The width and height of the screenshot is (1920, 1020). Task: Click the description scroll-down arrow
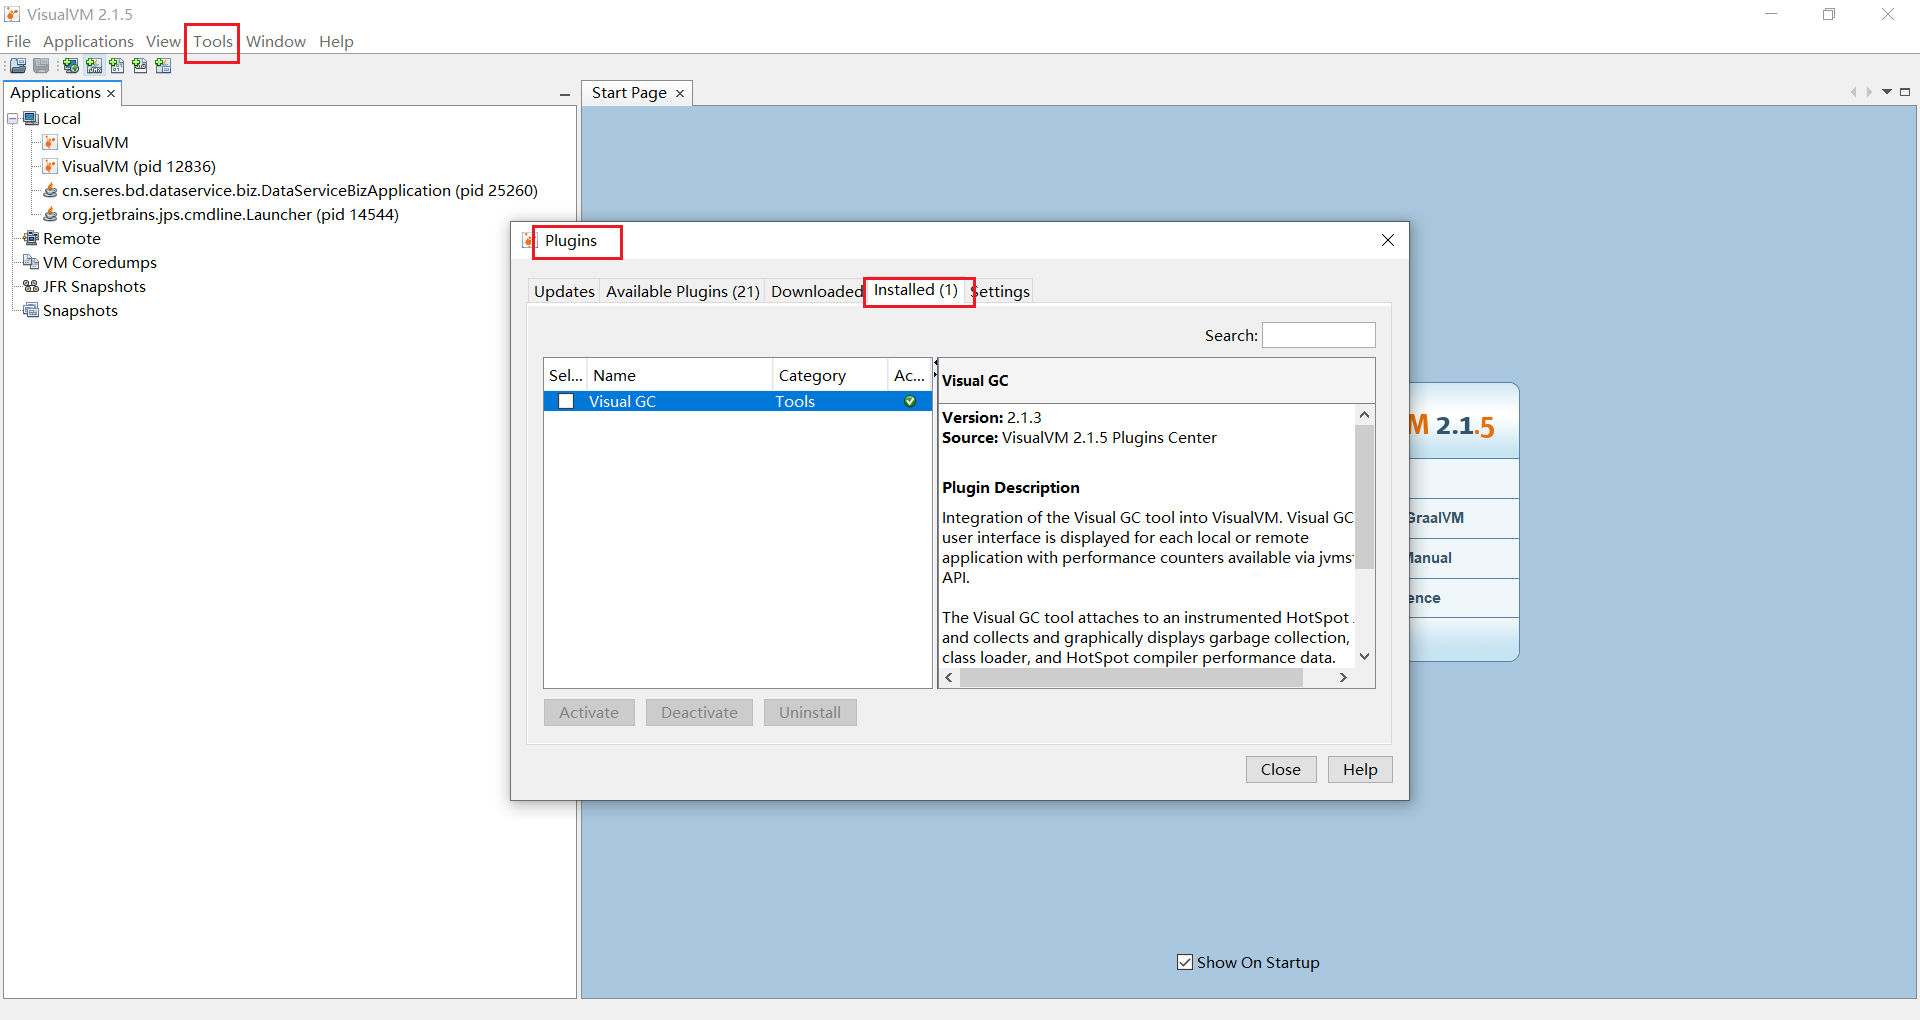[1364, 657]
